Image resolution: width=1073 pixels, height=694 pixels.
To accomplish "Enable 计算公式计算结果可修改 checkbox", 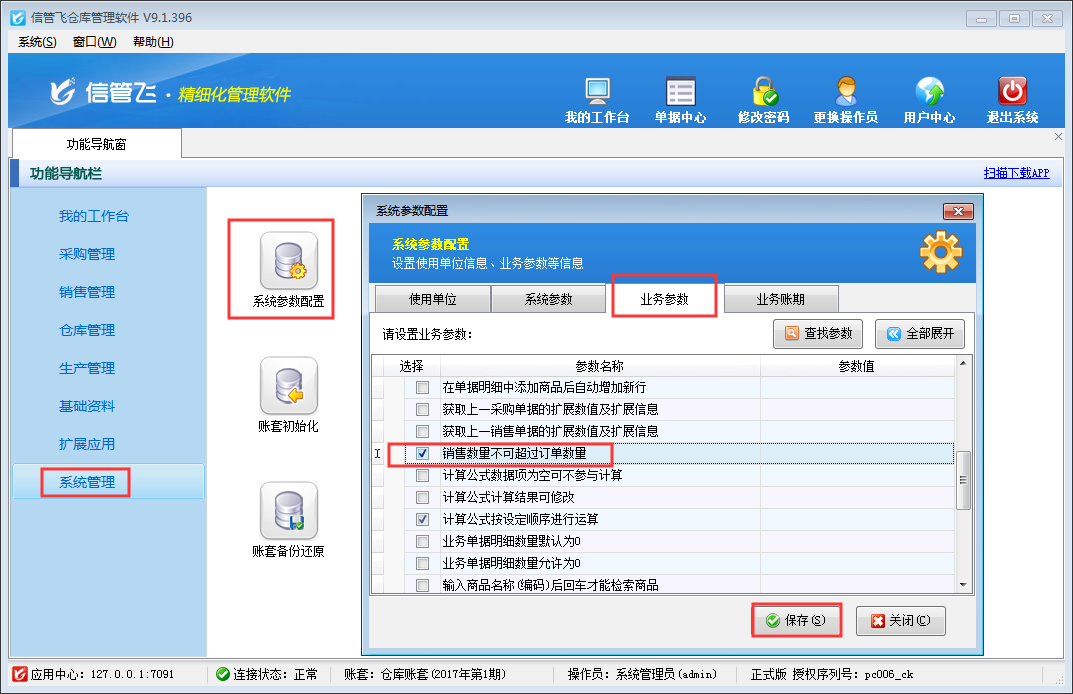I will (x=422, y=497).
